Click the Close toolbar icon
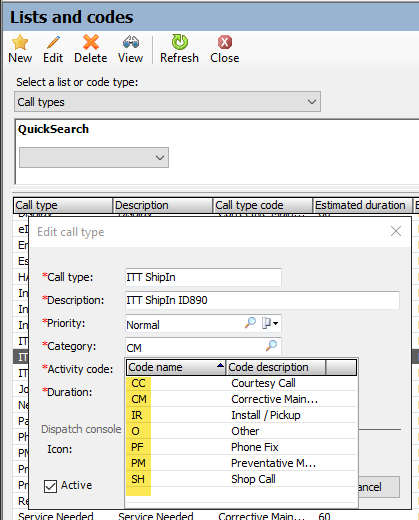The image size is (419, 520). click(225, 42)
